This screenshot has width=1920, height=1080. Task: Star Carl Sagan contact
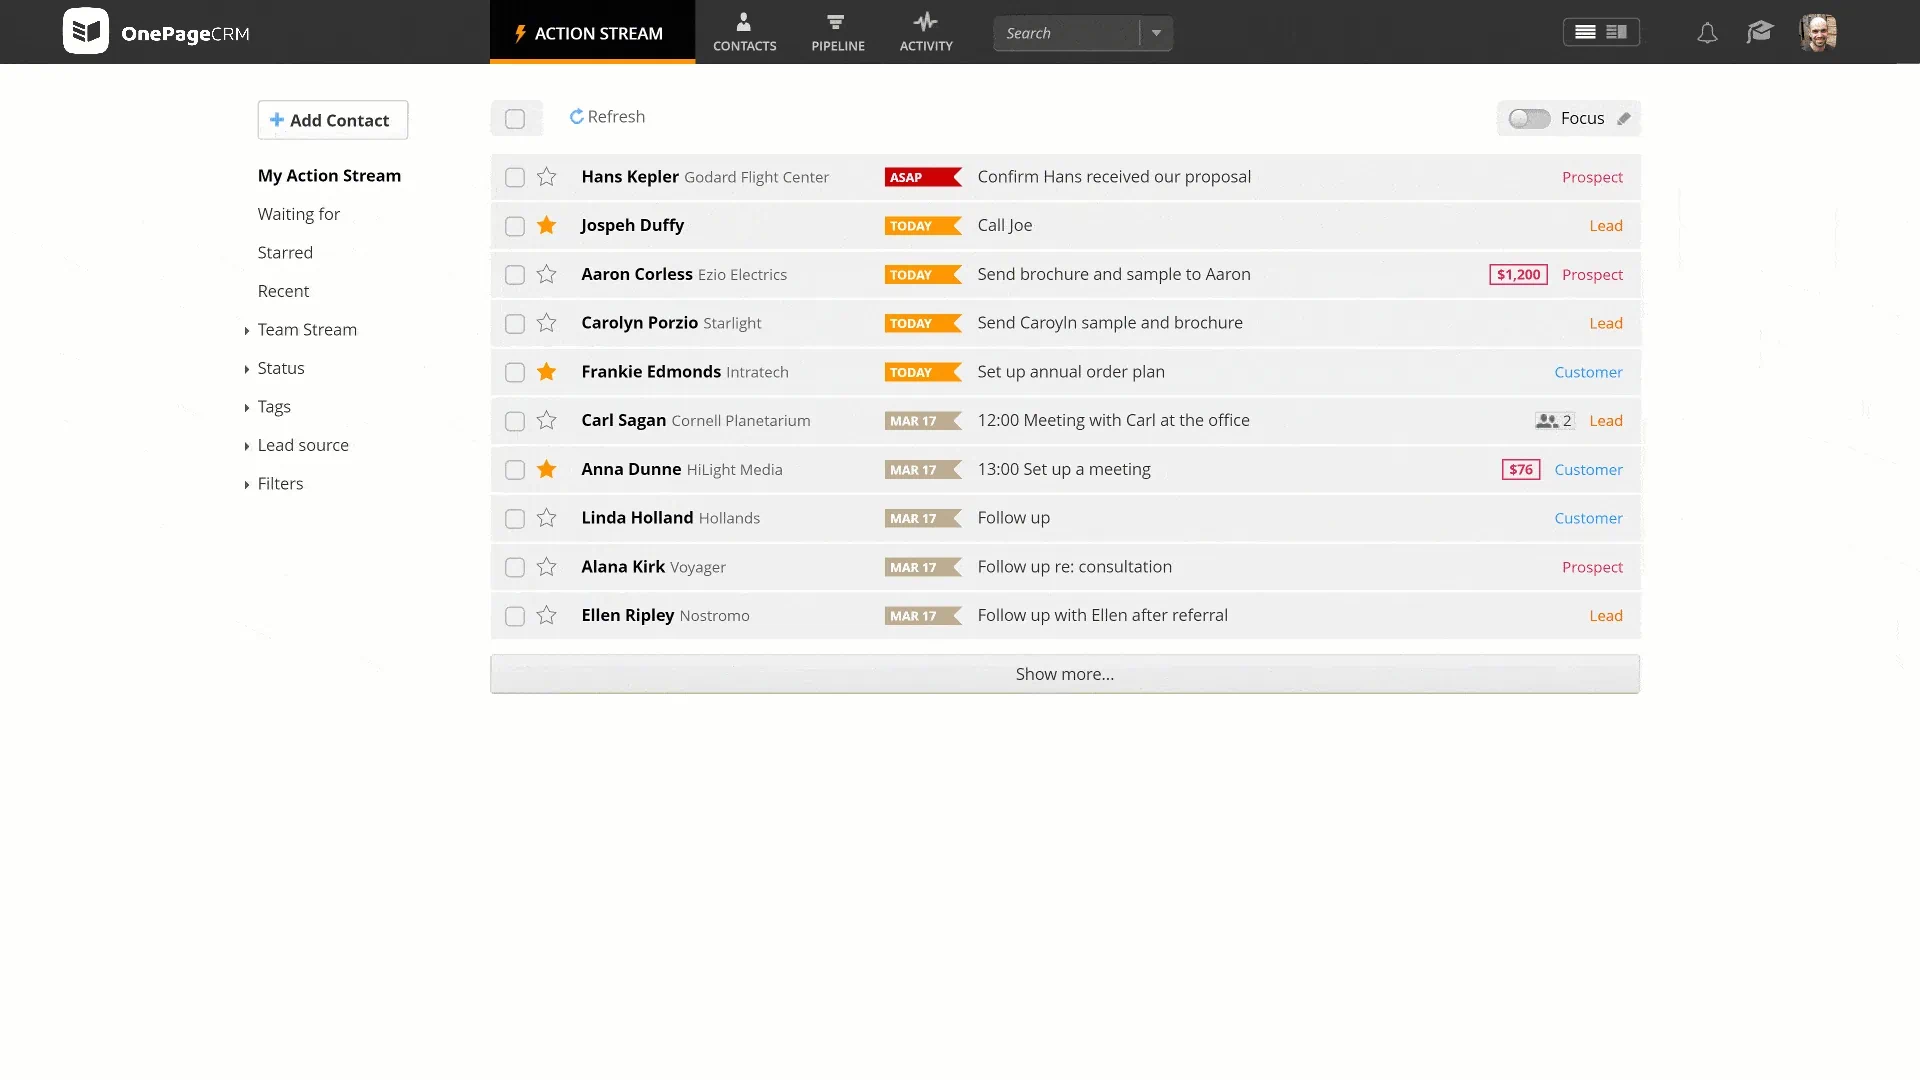click(x=546, y=420)
